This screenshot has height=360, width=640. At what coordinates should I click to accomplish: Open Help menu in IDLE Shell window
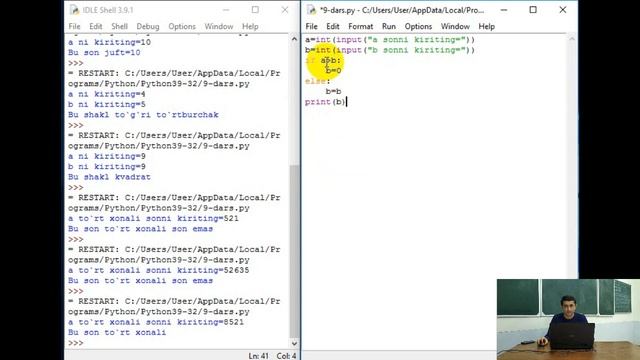pyautogui.click(x=250, y=27)
